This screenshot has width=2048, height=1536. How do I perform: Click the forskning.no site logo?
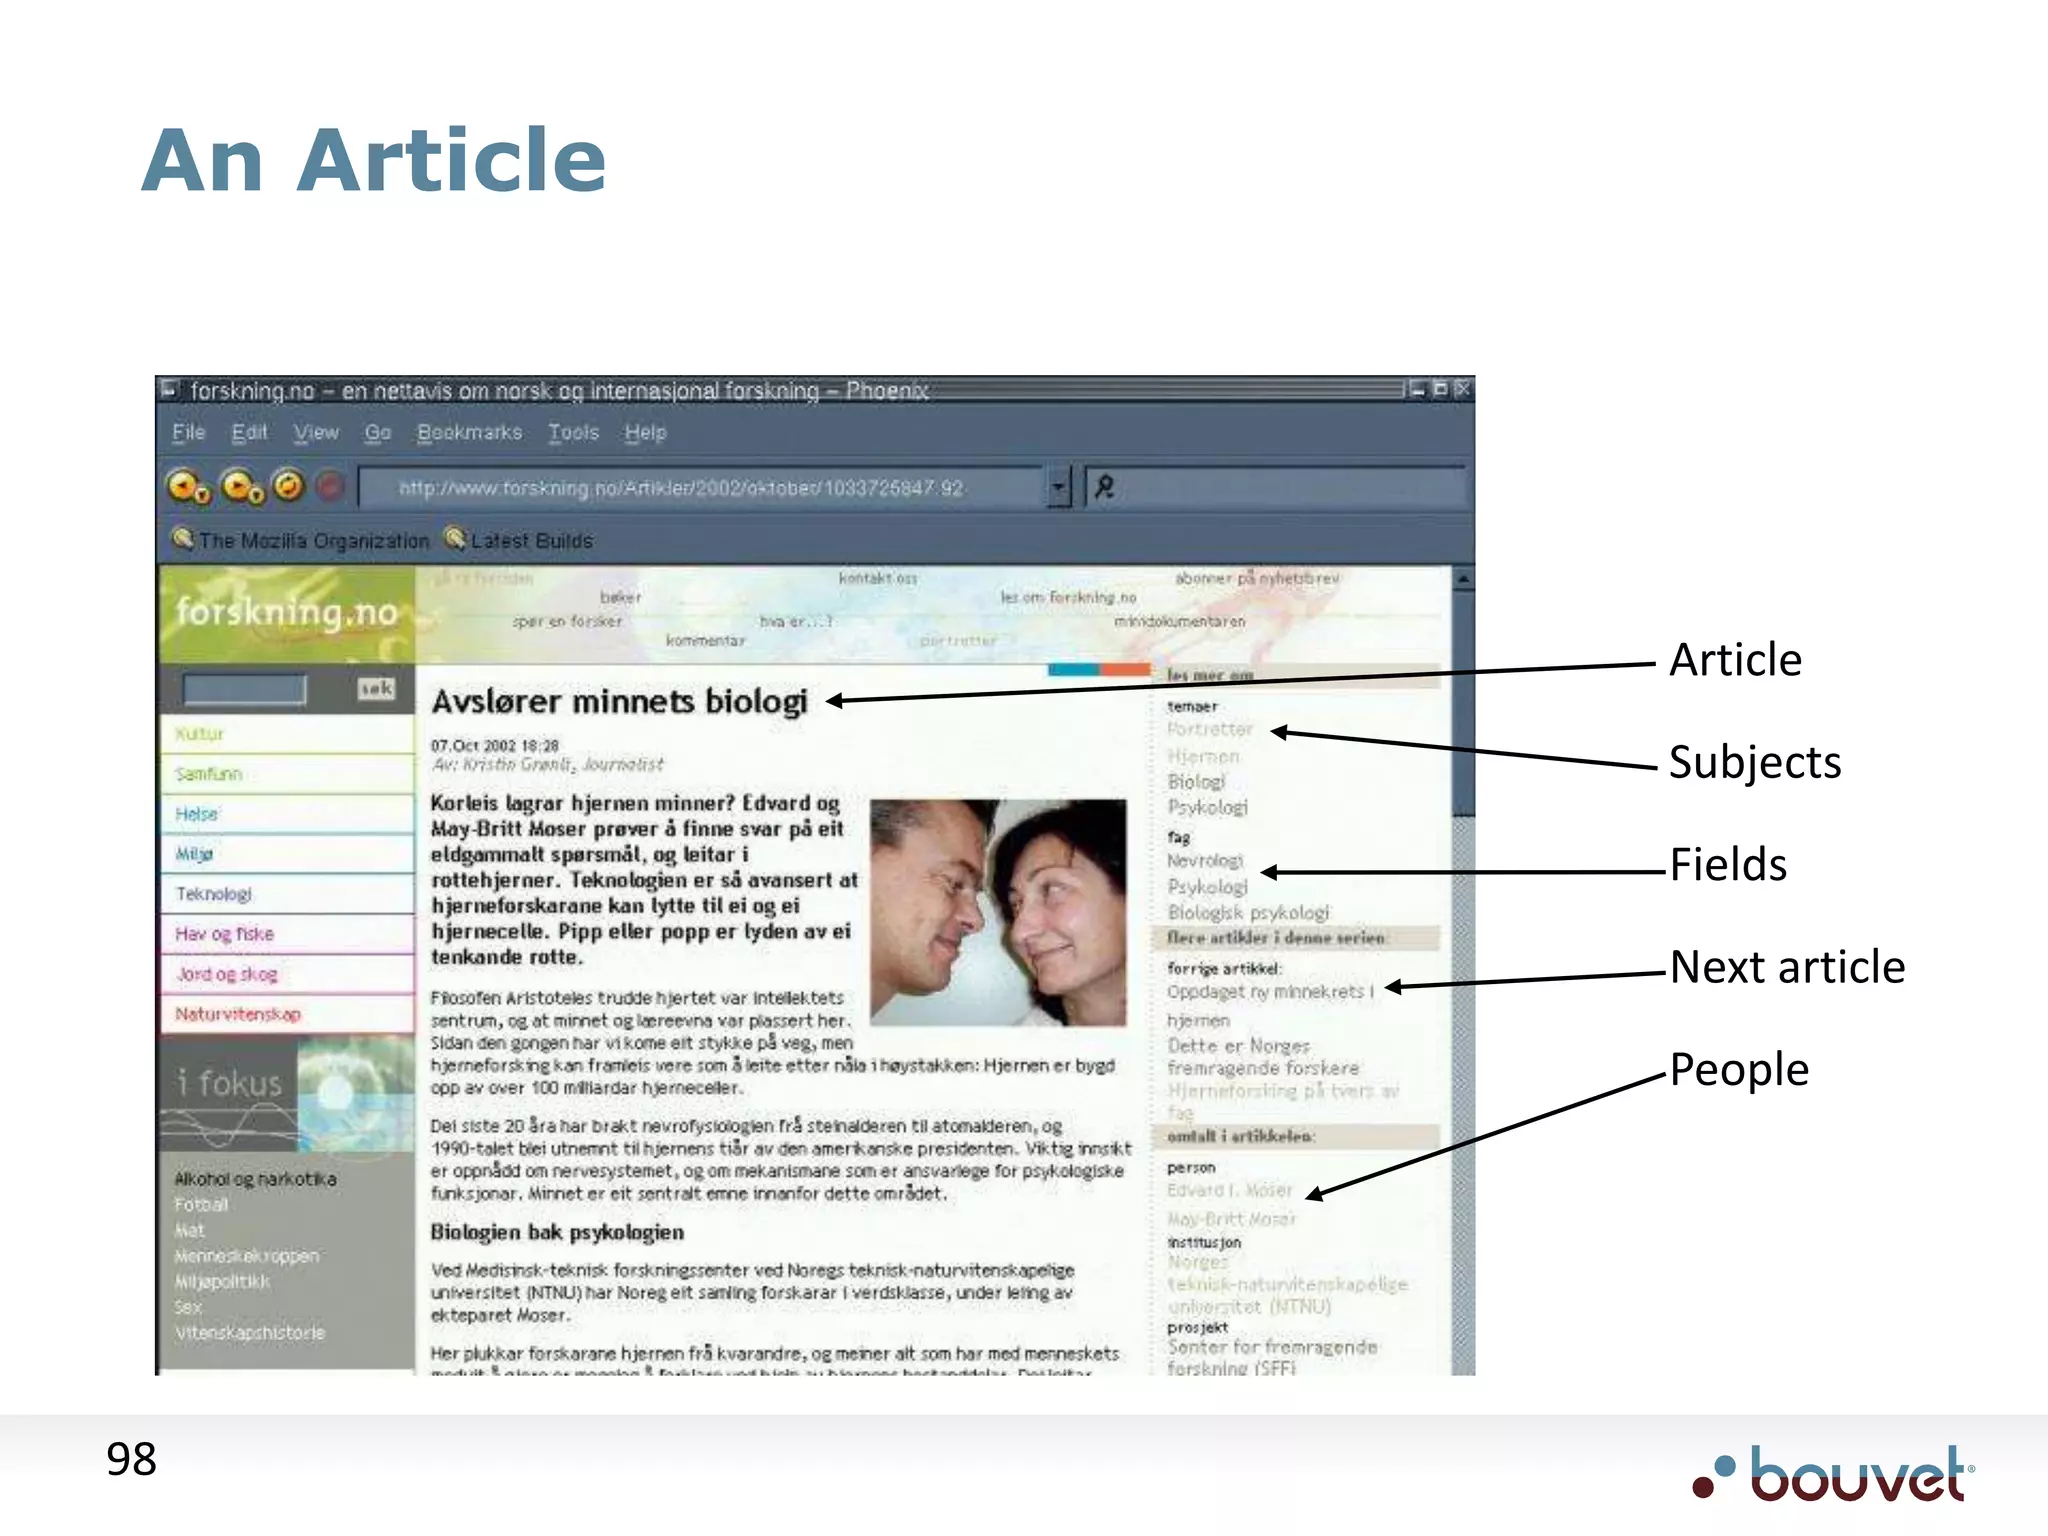[x=287, y=612]
